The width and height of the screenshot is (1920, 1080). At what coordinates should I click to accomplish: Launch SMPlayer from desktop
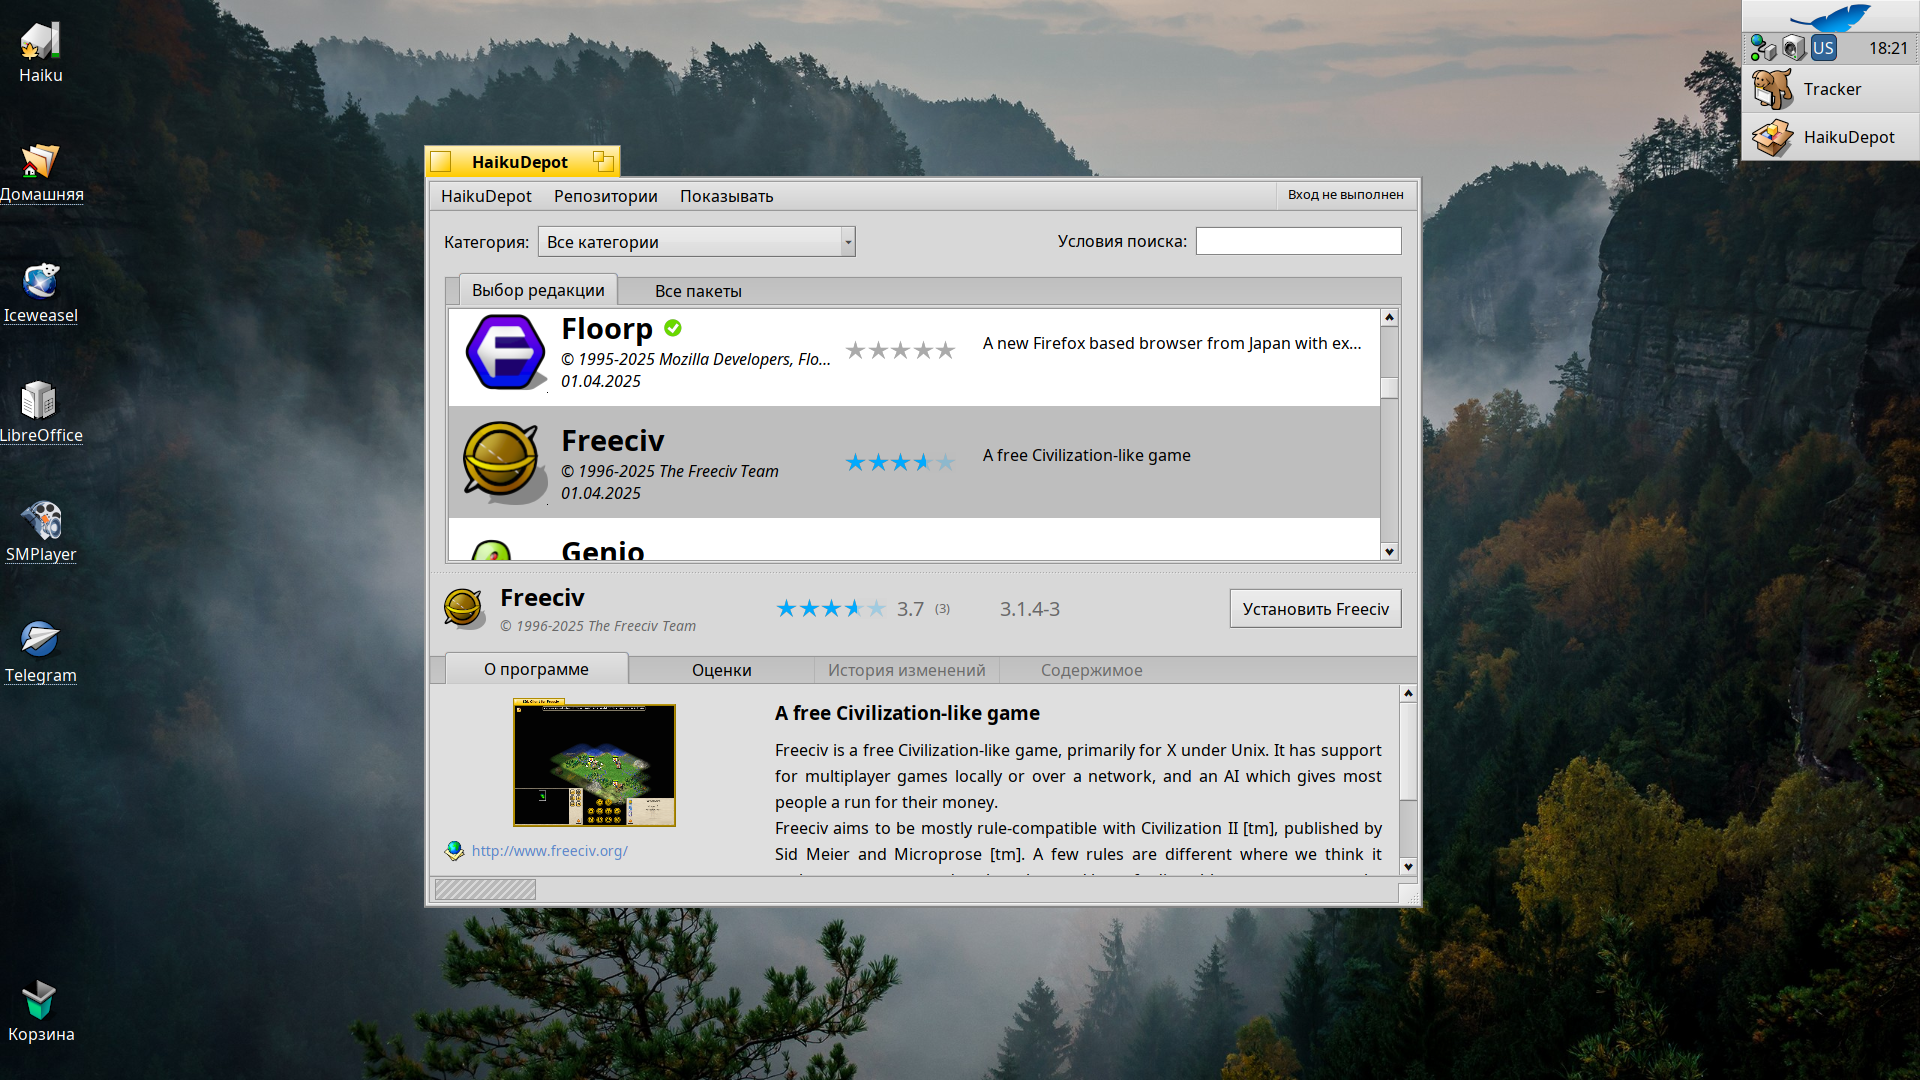click(x=41, y=521)
